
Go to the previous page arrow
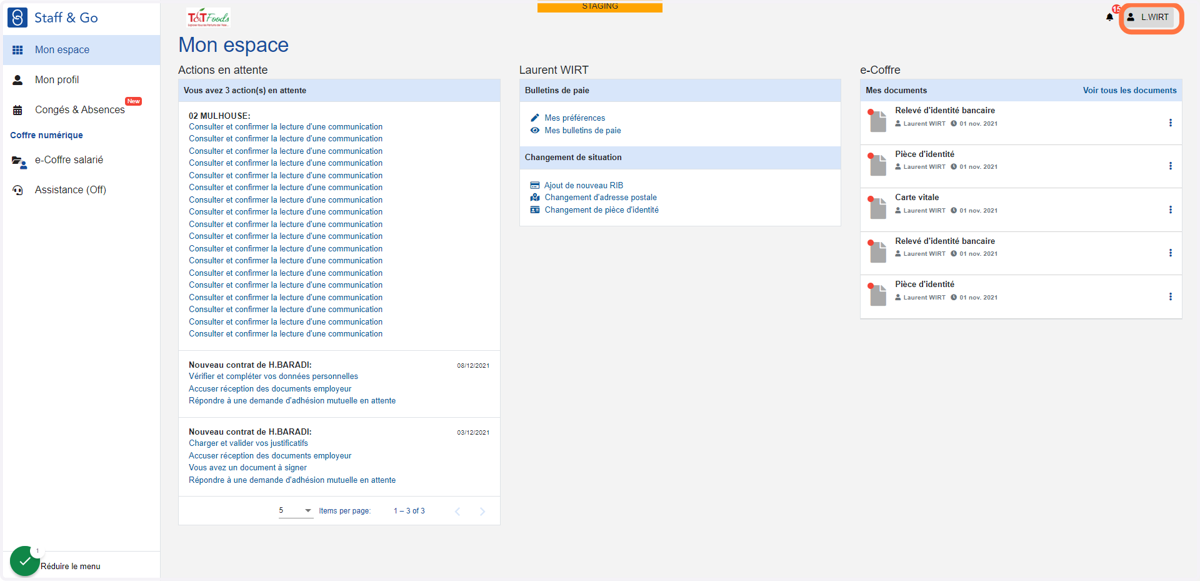(x=458, y=511)
